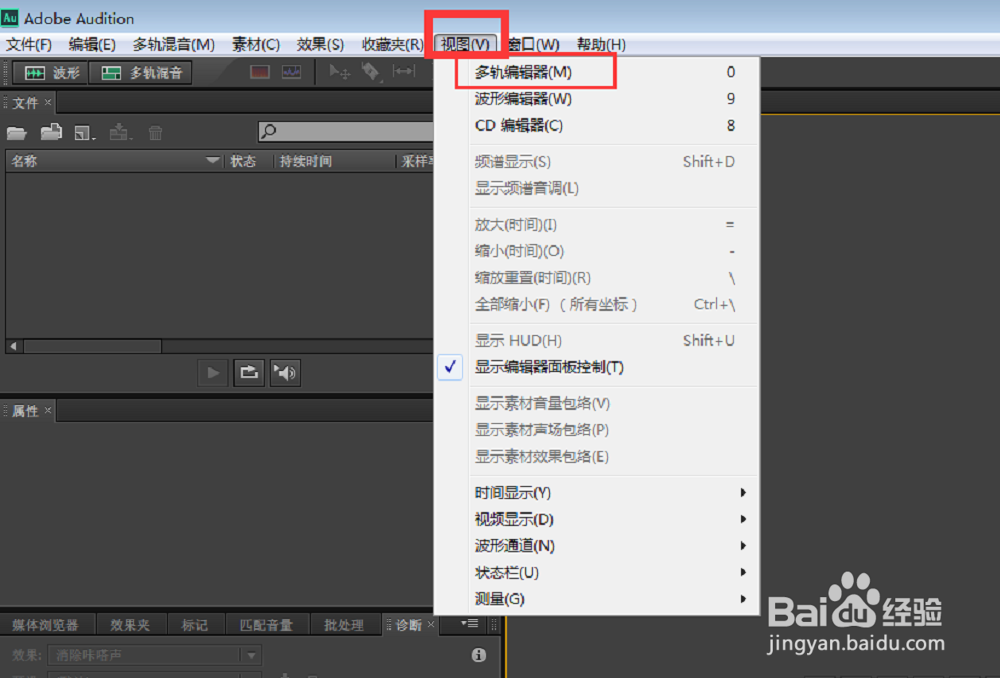This screenshot has width=1000, height=678.
Task: Switch to the 匹配音量 tab
Action: coord(266,625)
